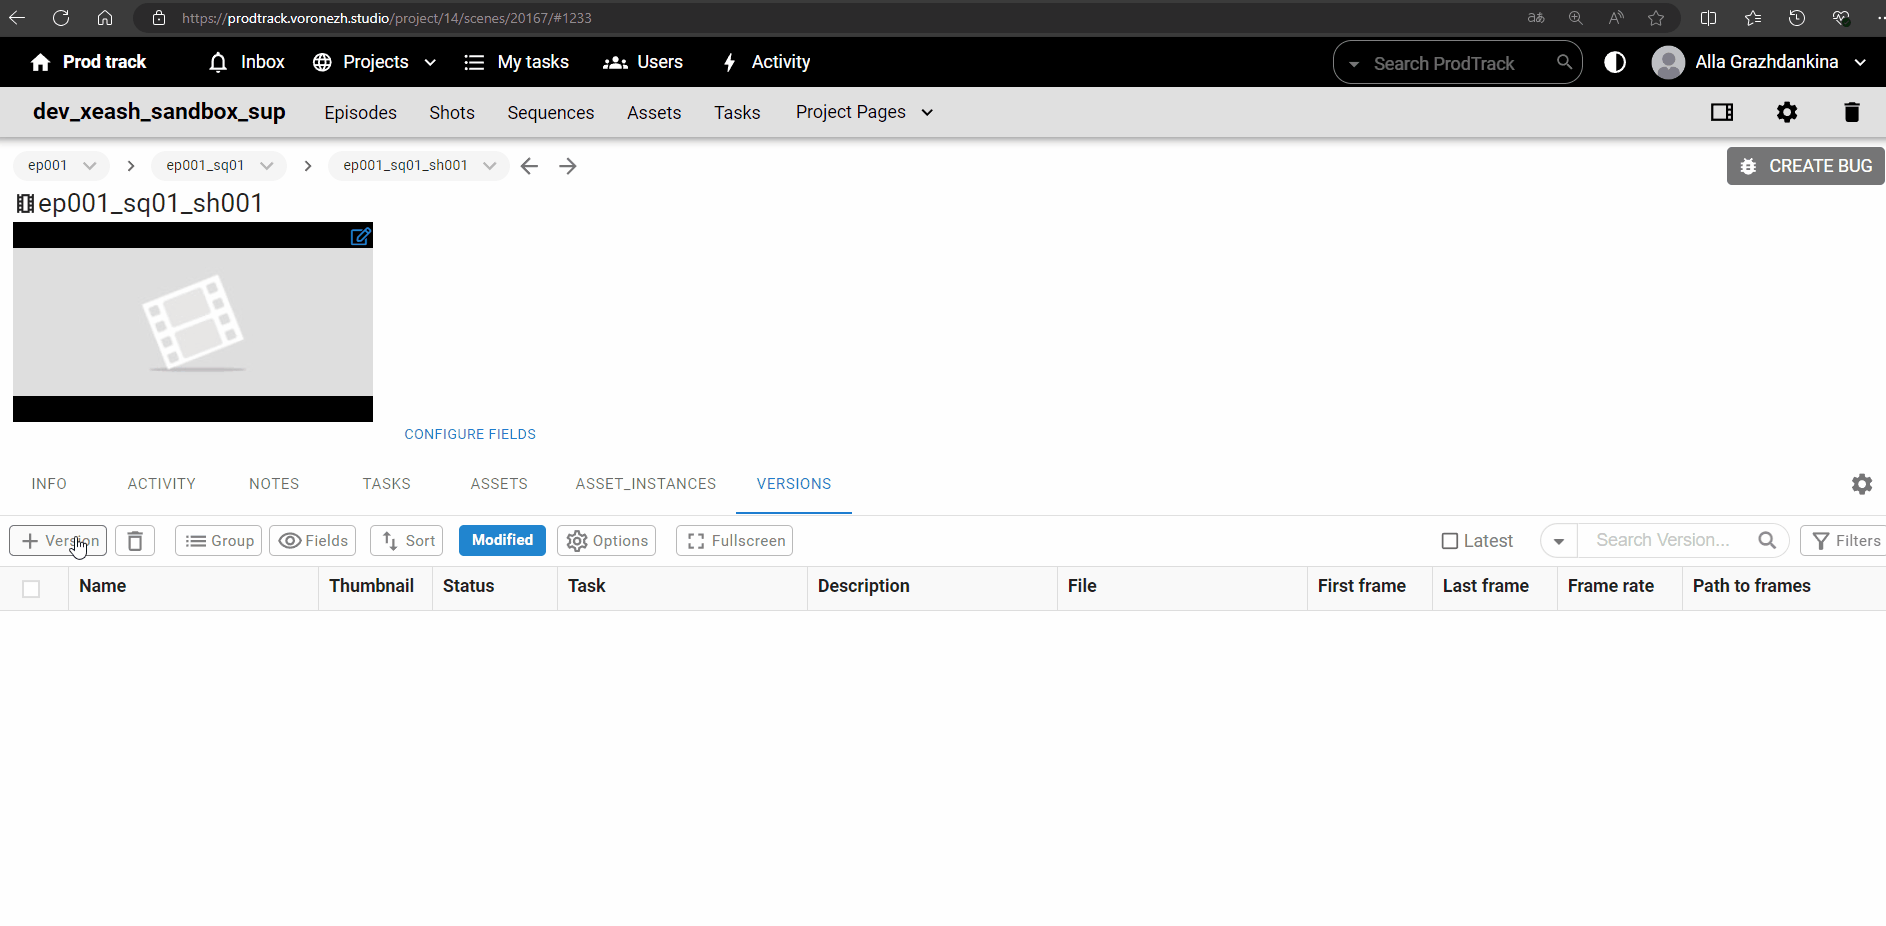Toggle the side panel layout icon
The width and height of the screenshot is (1886, 926).
point(1721,112)
